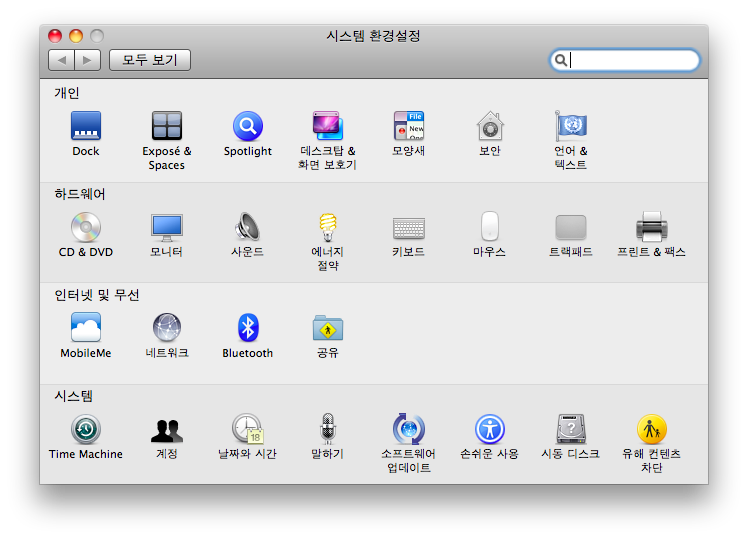Viewport: 748px width, 539px height.
Task: Click into the search field
Action: pyautogui.click(x=624, y=60)
